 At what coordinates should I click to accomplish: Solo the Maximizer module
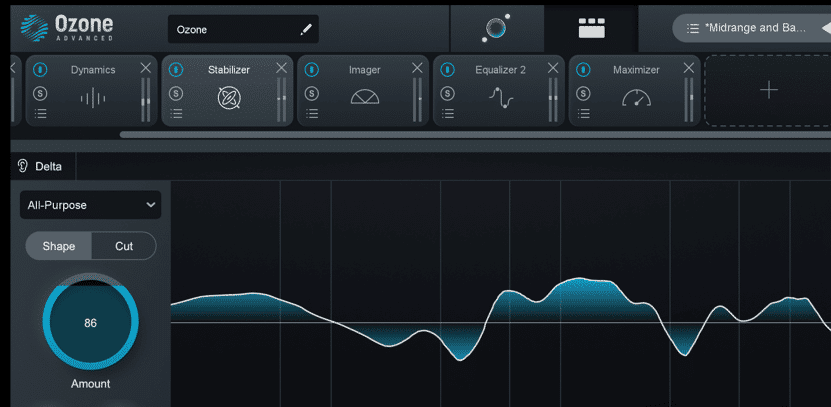(x=583, y=94)
